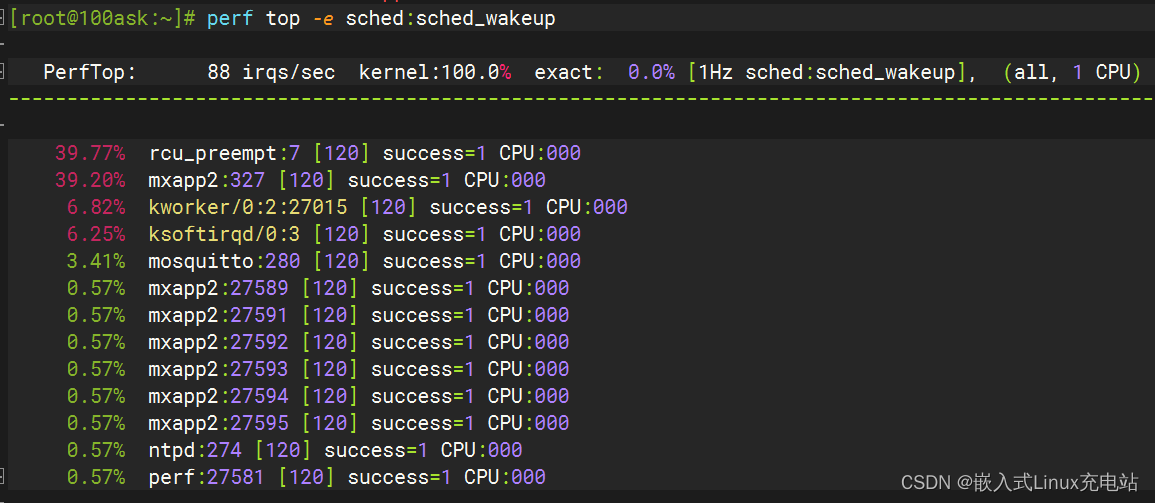Click "CPU:000" in the perf:27581 row
Screen dimensions: 1155x503
click(x=505, y=477)
